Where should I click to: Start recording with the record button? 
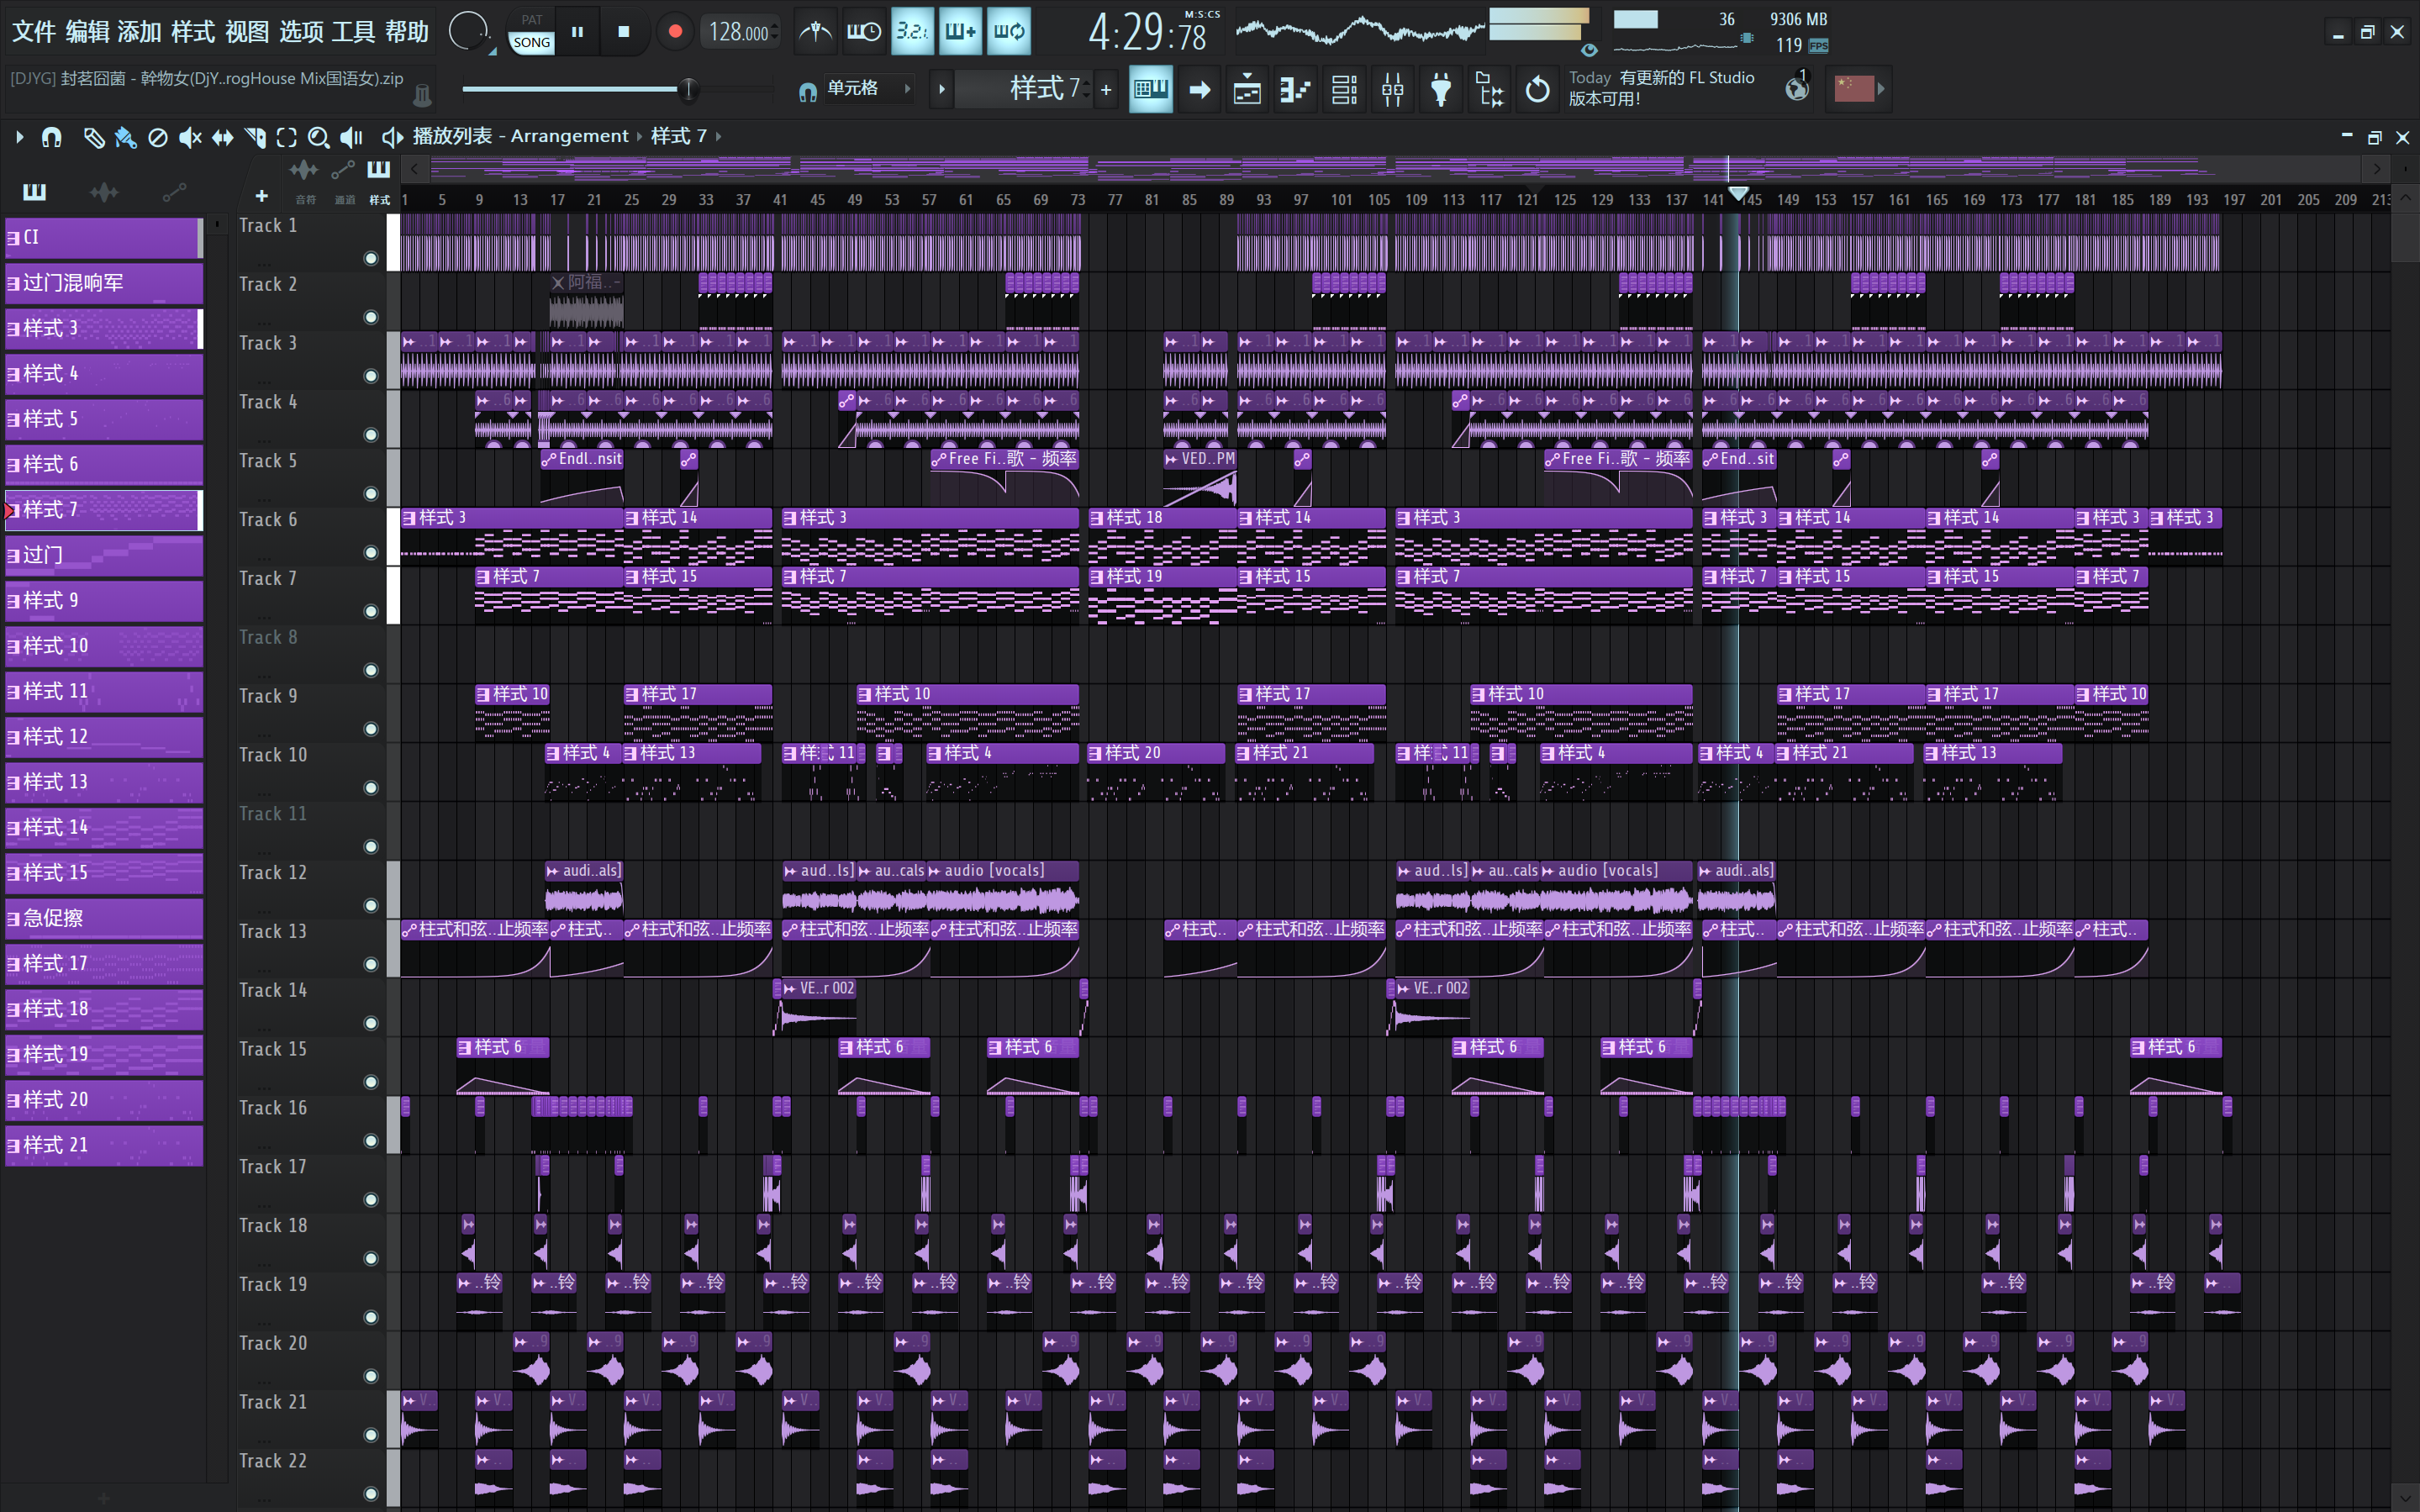[x=675, y=32]
